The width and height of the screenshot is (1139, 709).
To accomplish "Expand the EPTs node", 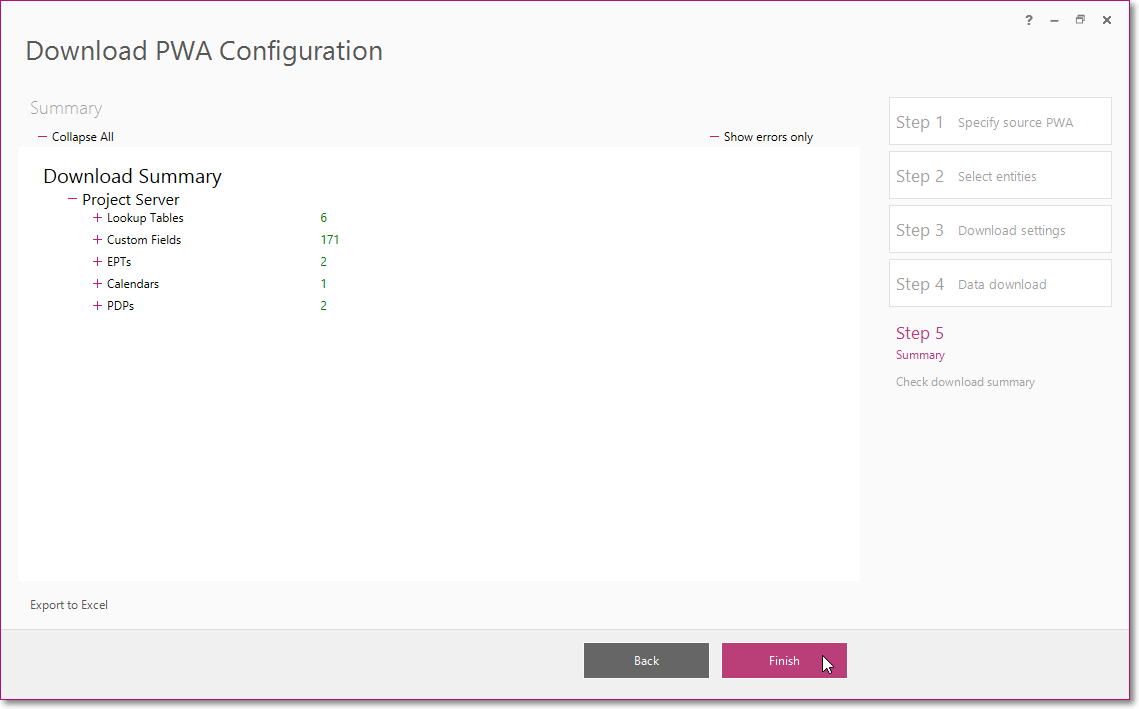I will click(x=97, y=262).
